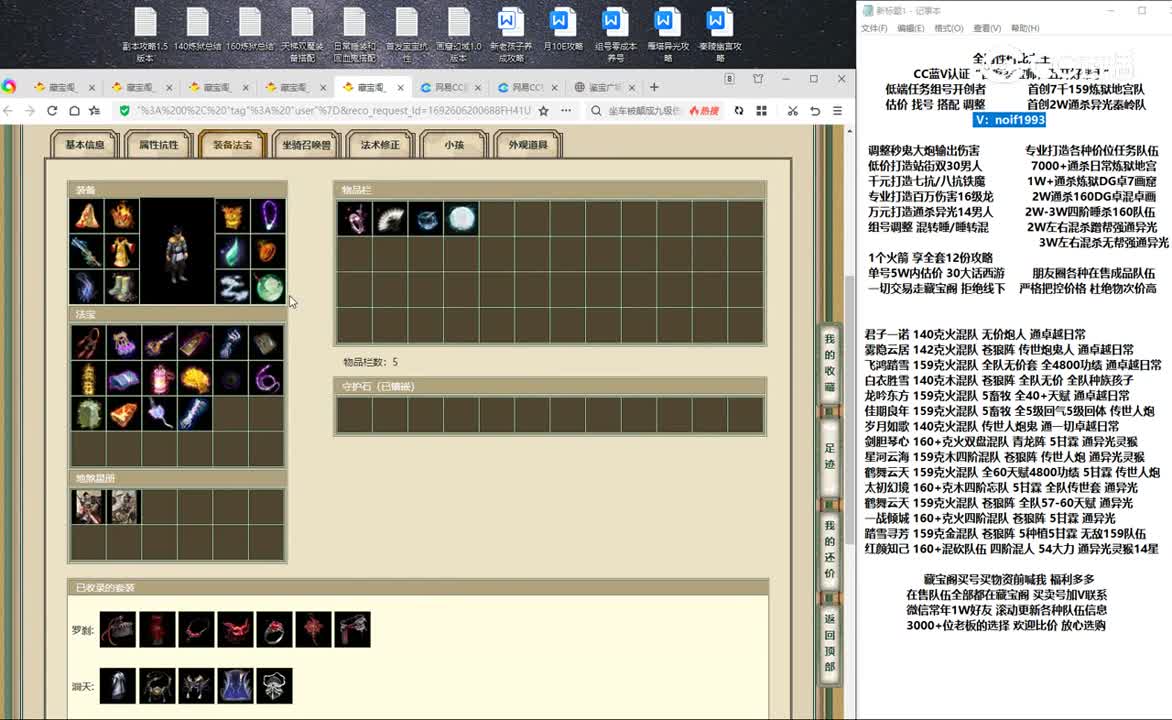The width and height of the screenshot is (1172, 720).
Task: Open the 基本信息 tab
Action: pyautogui.click(x=84, y=144)
